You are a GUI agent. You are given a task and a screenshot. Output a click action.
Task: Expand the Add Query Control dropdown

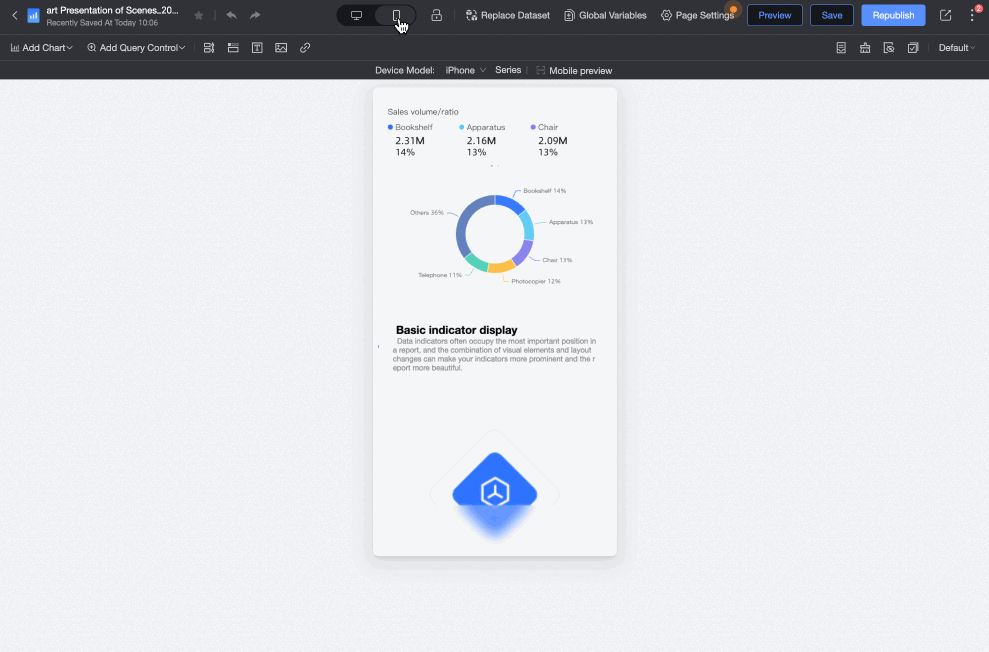pyautogui.click(x=136, y=48)
